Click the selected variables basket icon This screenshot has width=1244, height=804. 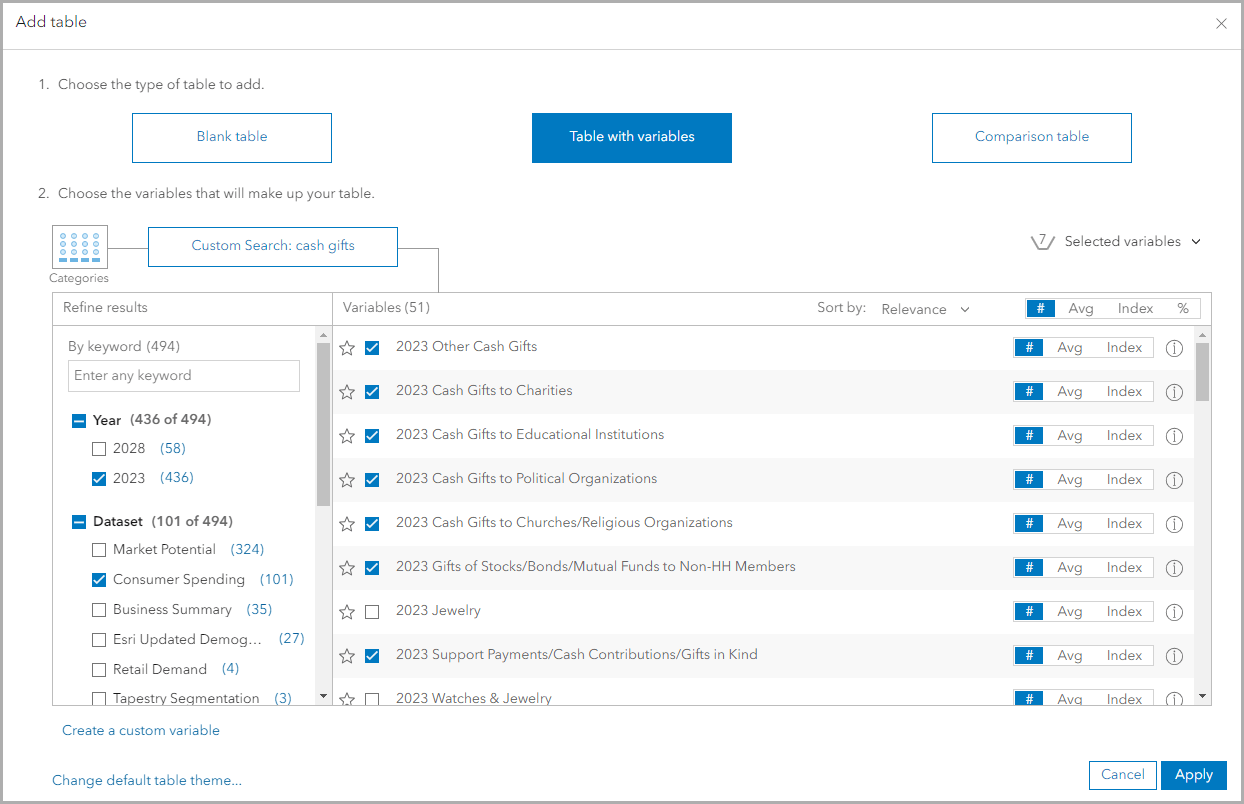click(x=1043, y=242)
